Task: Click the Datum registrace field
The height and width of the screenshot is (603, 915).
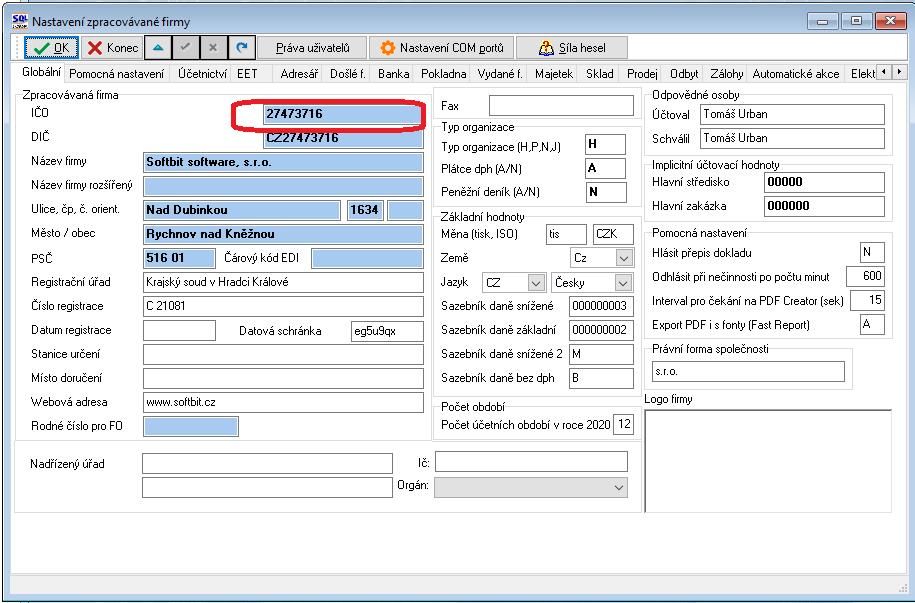Action: tap(179, 330)
